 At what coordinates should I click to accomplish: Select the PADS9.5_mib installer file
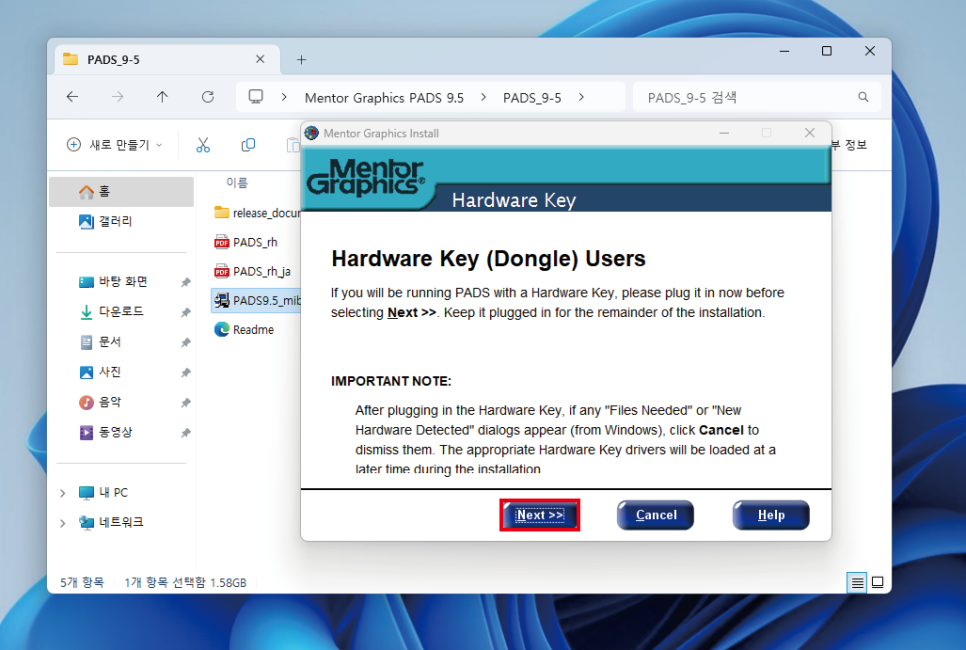pyautogui.click(x=257, y=301)
